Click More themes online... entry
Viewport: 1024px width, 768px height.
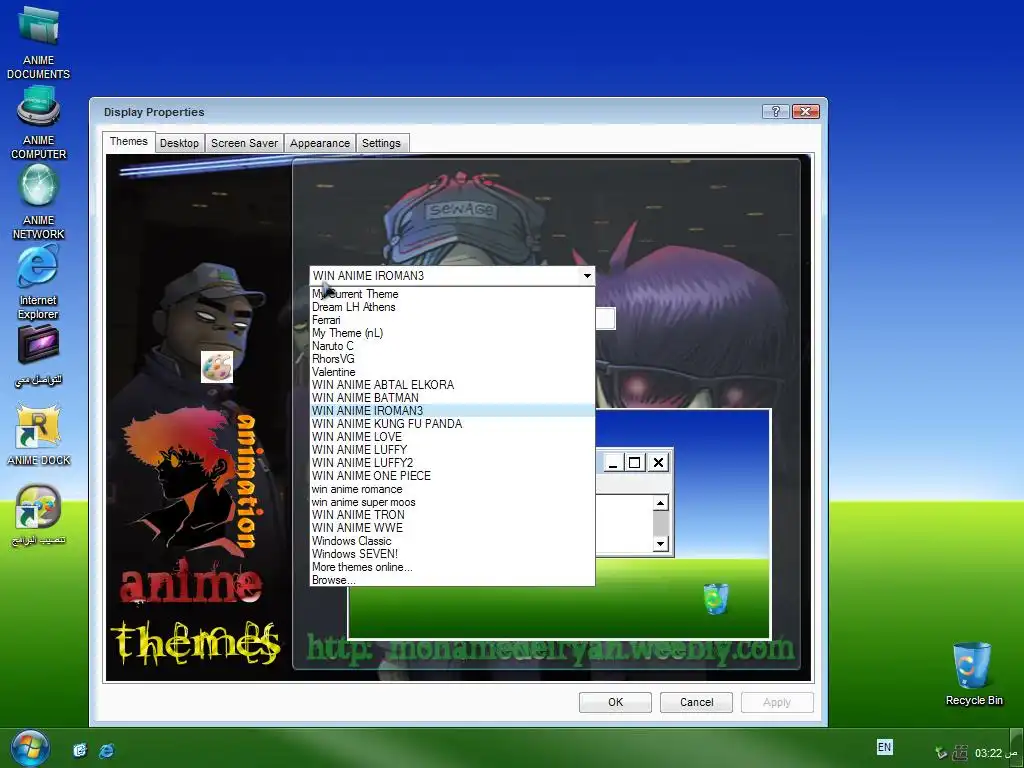point(452,567)
